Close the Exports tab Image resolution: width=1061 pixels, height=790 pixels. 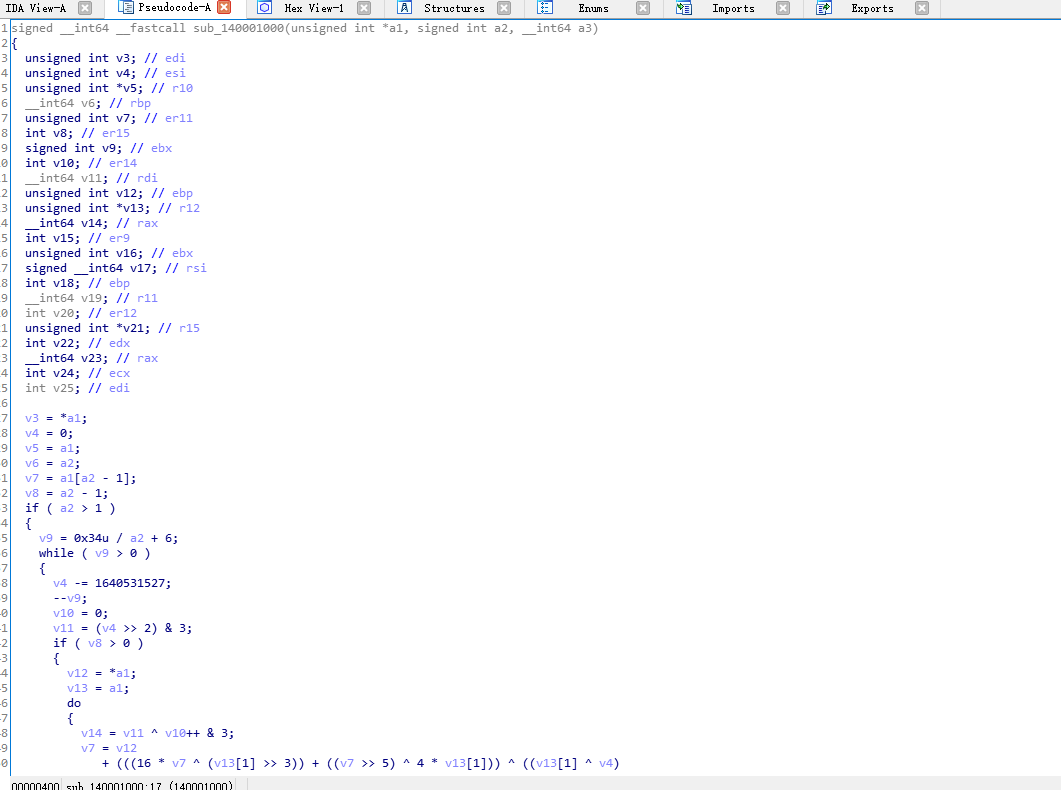tap(922, 8)
